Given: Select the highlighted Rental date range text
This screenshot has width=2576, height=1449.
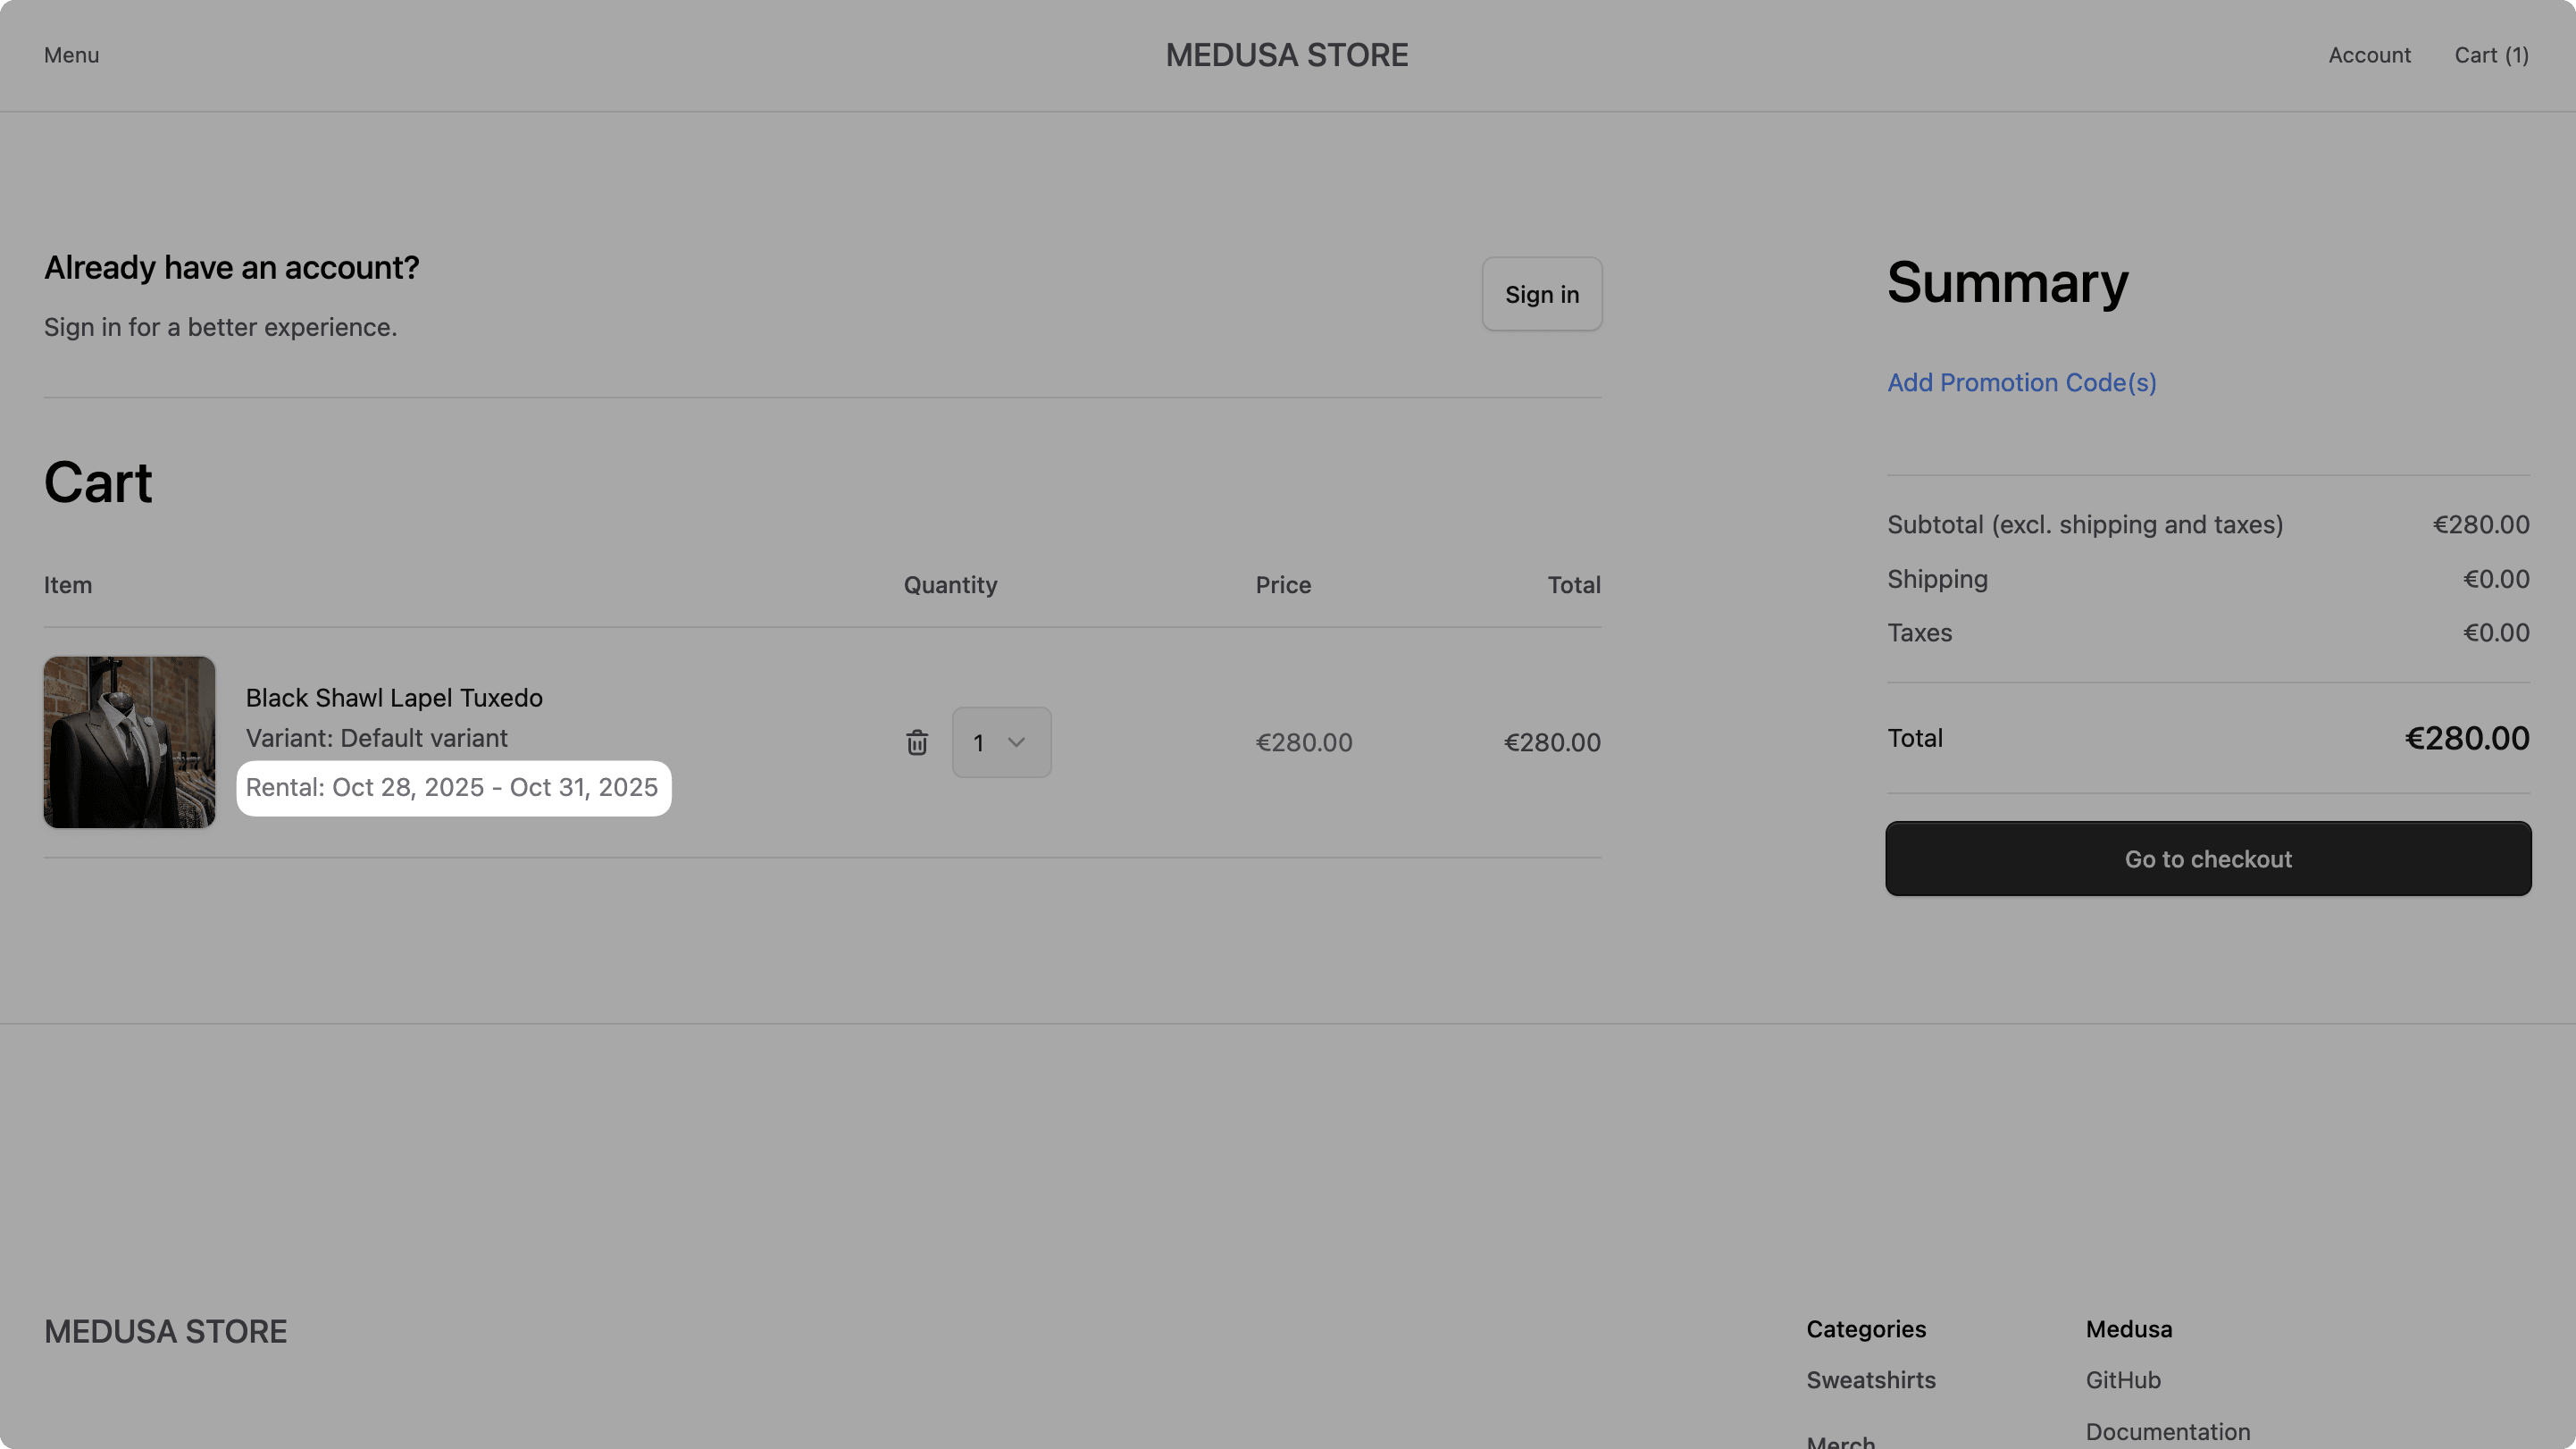Looking at the screenshot, I should (453, 787).
